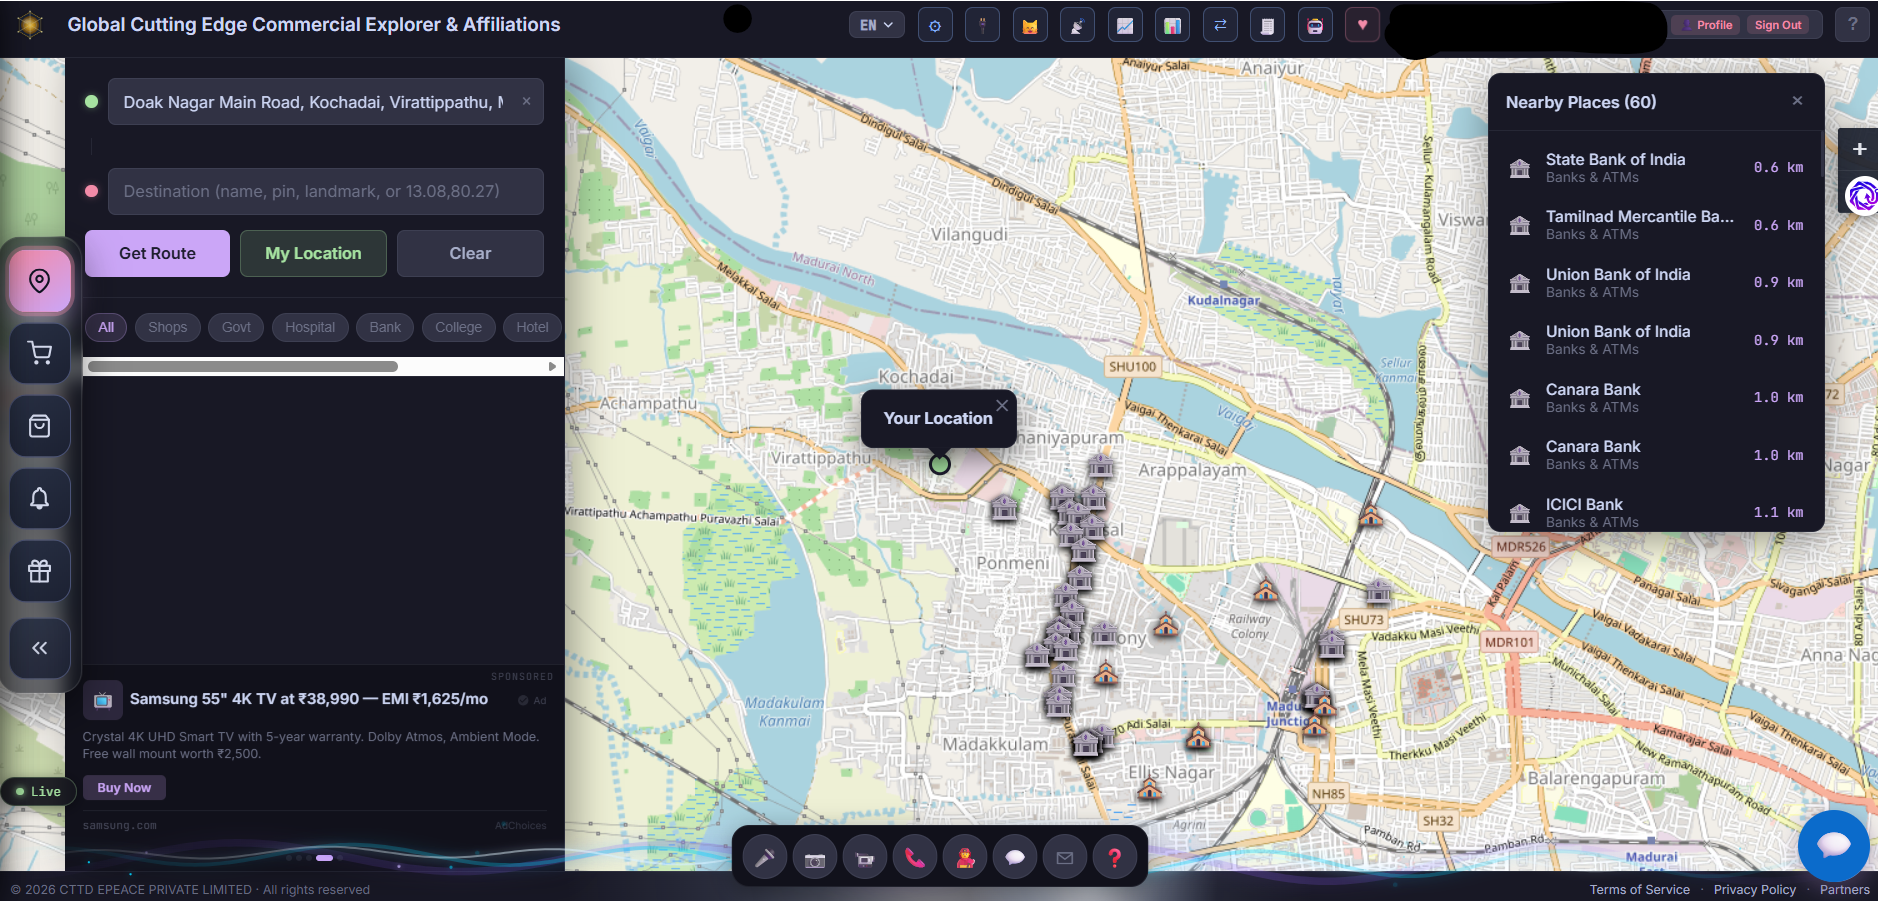Open the Privacy Policy link
This screenshot has height=901, width=1878.
(1755, 890)
